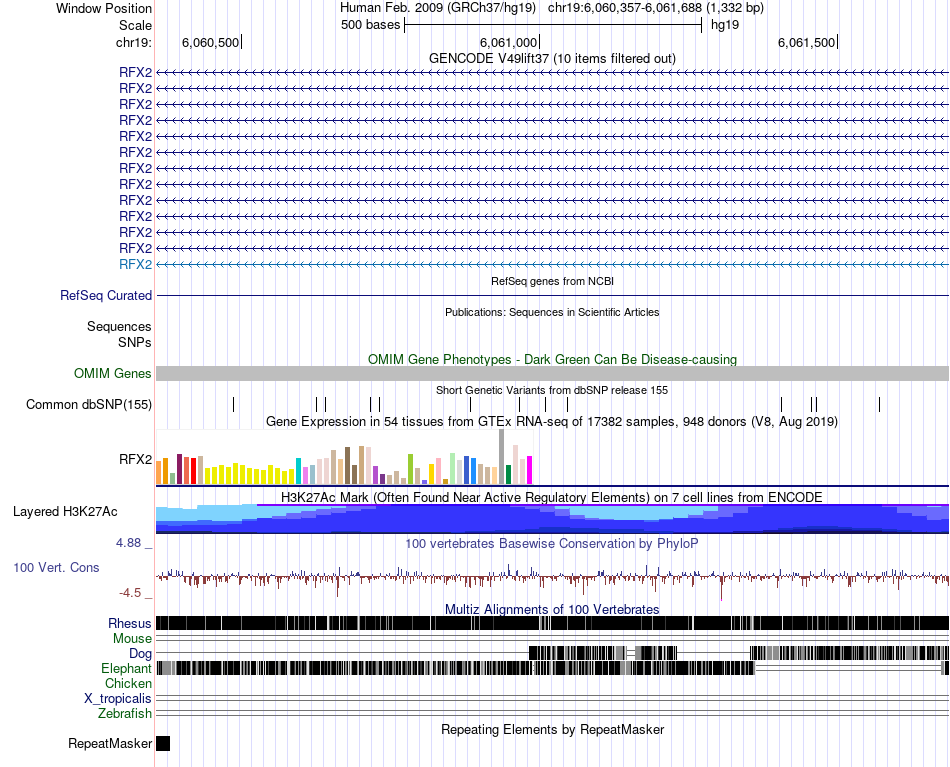This screenshot has width=950, height=767.
Task: Click the 6,061,500 coordinate mark
Action: click(806, 42)
